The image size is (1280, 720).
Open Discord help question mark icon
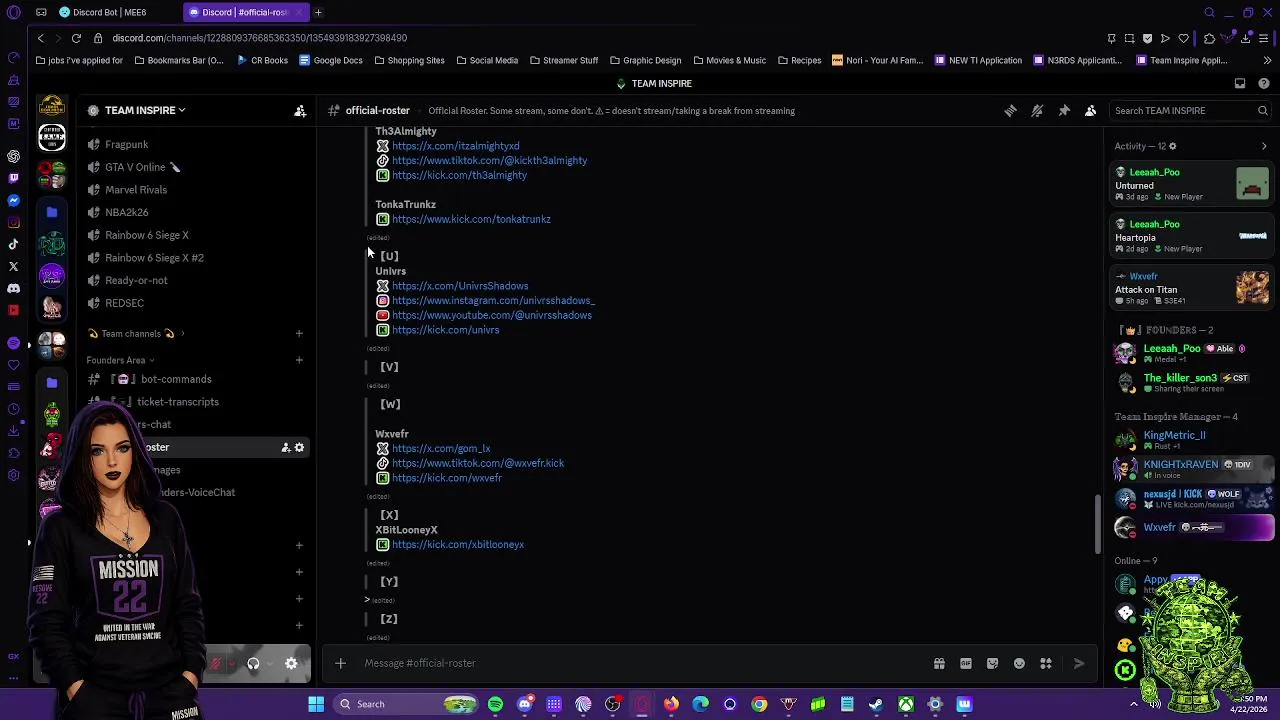click(x=1264, y=84)
